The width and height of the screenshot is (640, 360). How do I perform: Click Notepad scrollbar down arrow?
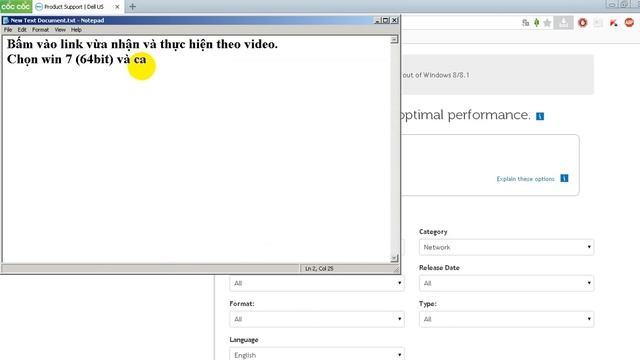(394, 258)
